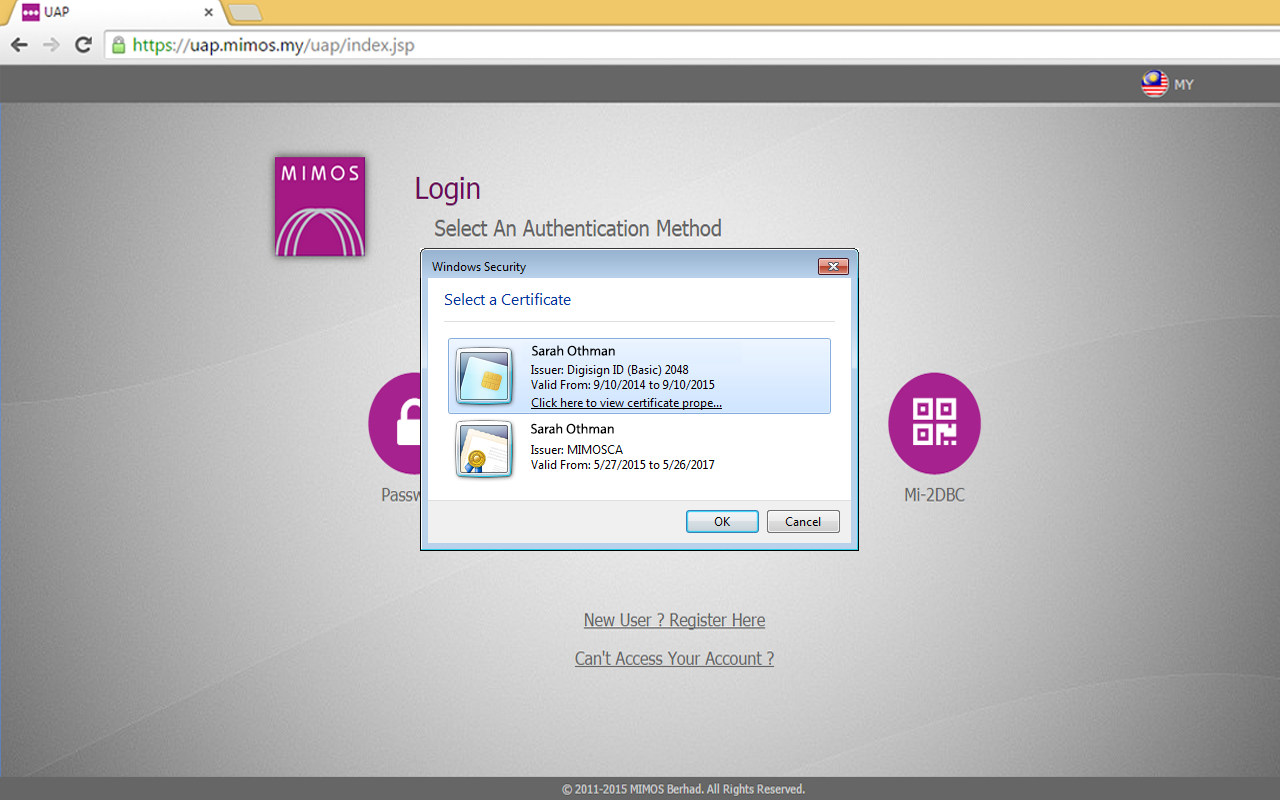Click Select An Authentication Method heading
This screenshot has width=1280, height=800.
pos(578,229)
